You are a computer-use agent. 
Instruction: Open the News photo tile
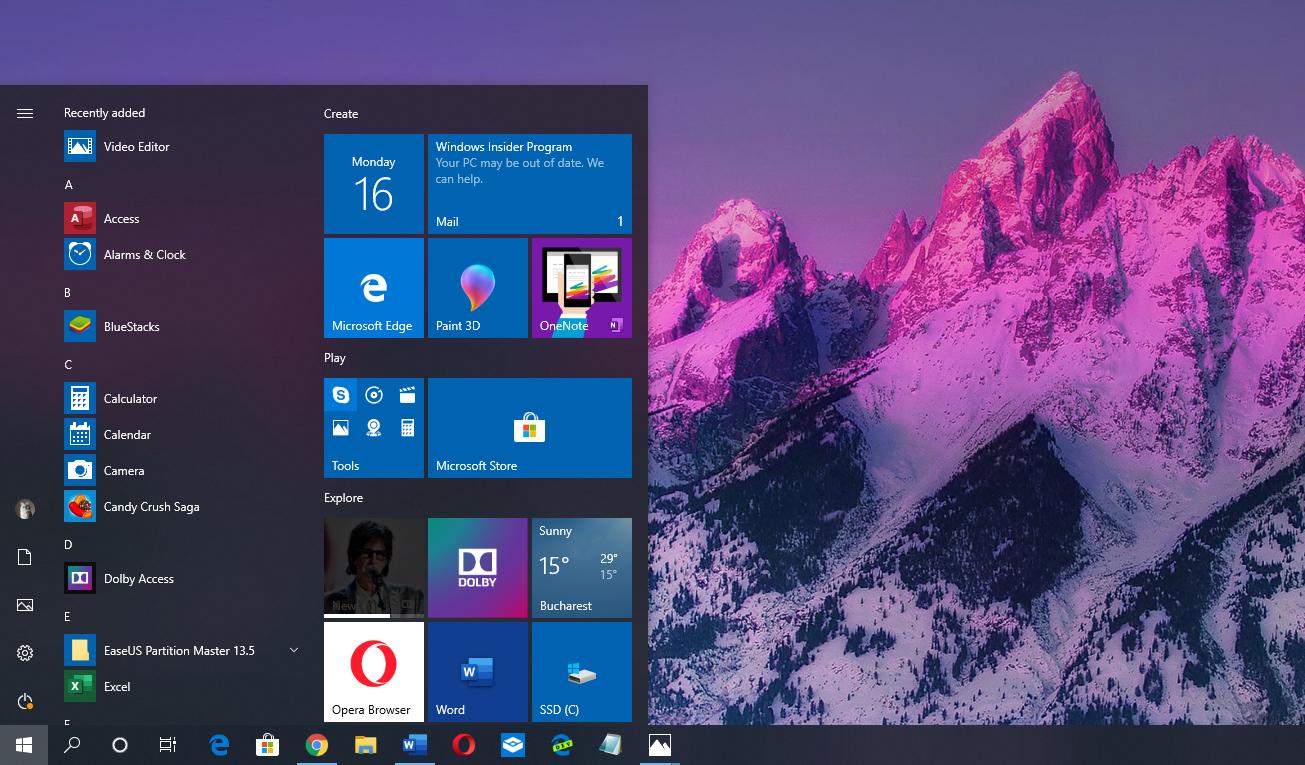click(374, 568)
